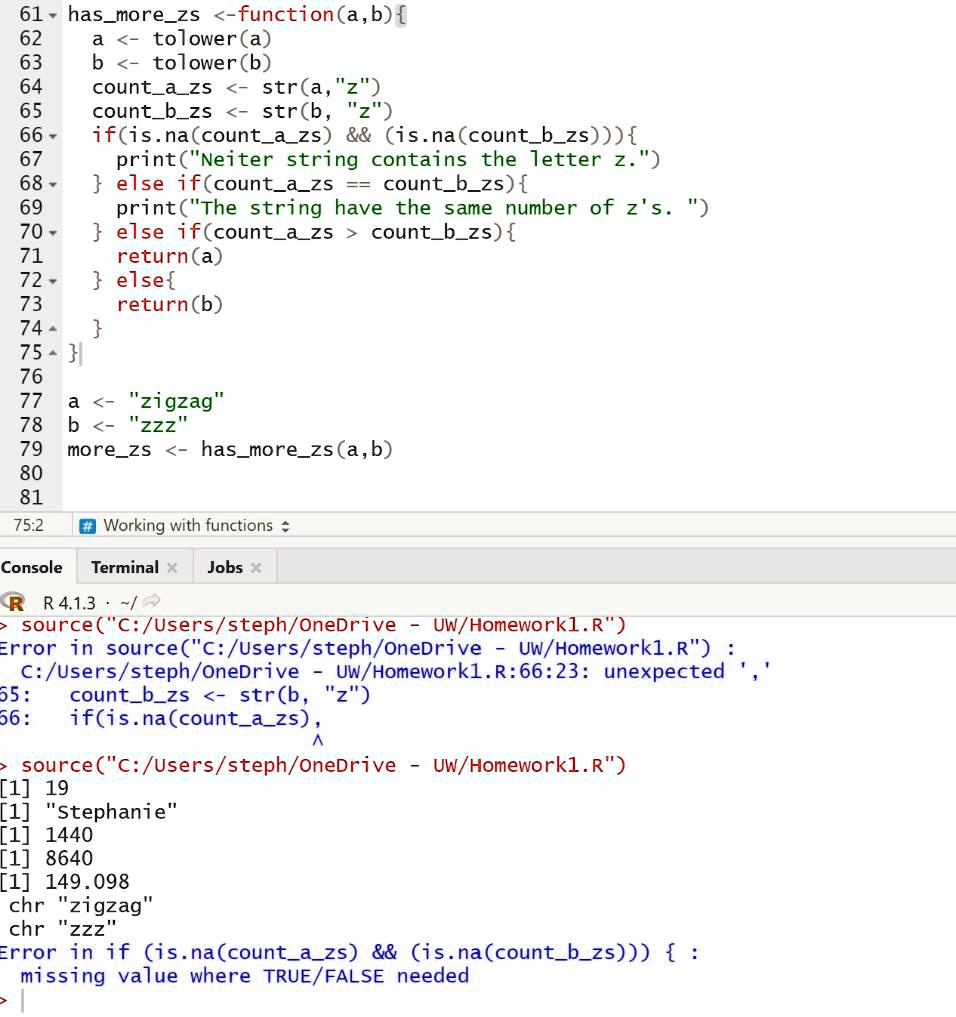956x1017 pixels.
Task: Click the closing fold marker on line 75
Action: pyautogui.click(x=53, y=353)
